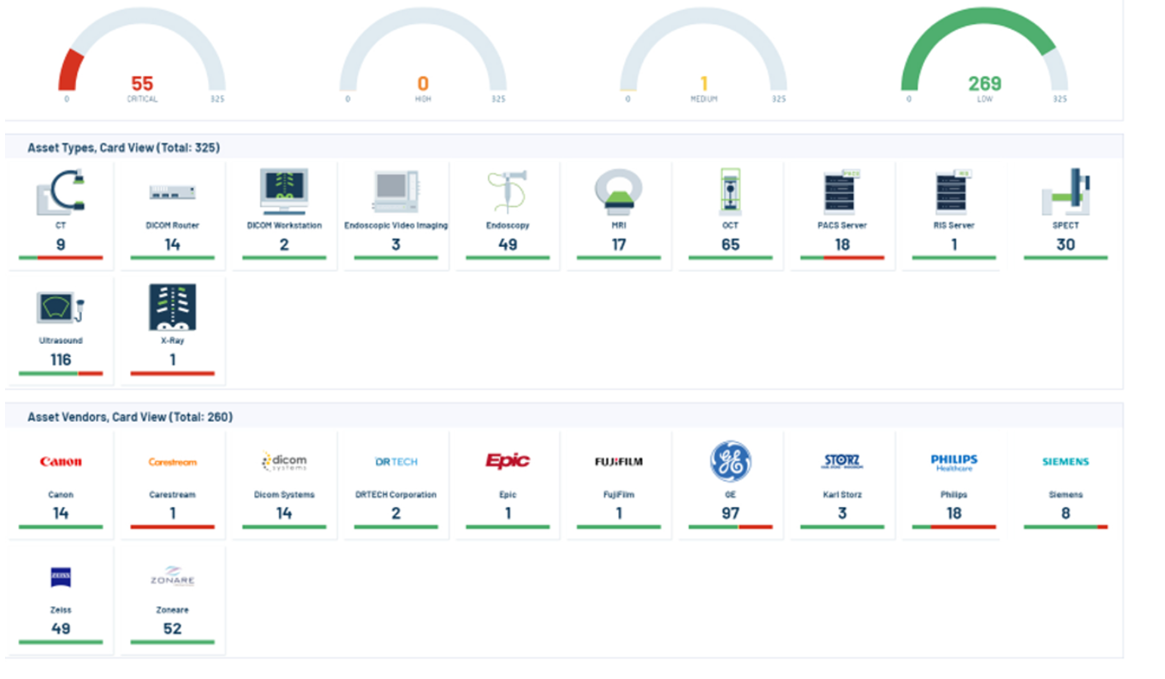Click the Endoscopic Video Imaging label
The image size is (1165, 679).
click(396, 225)
